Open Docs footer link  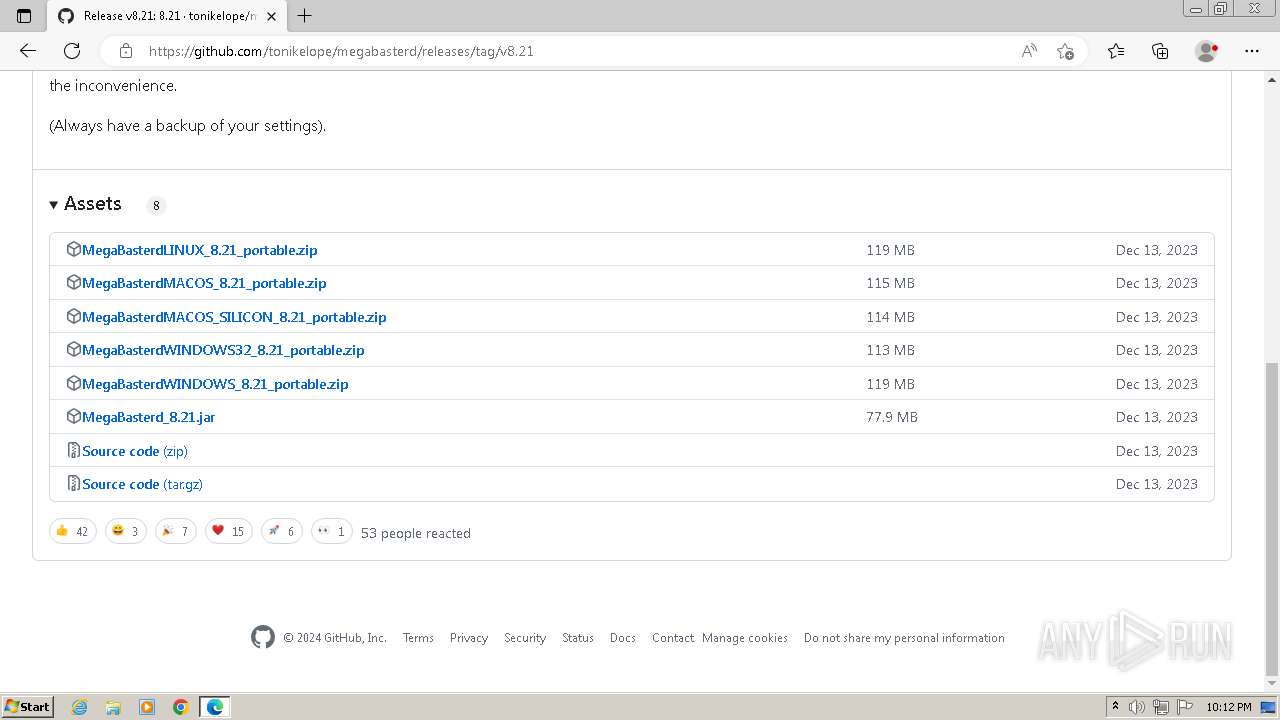623,638
